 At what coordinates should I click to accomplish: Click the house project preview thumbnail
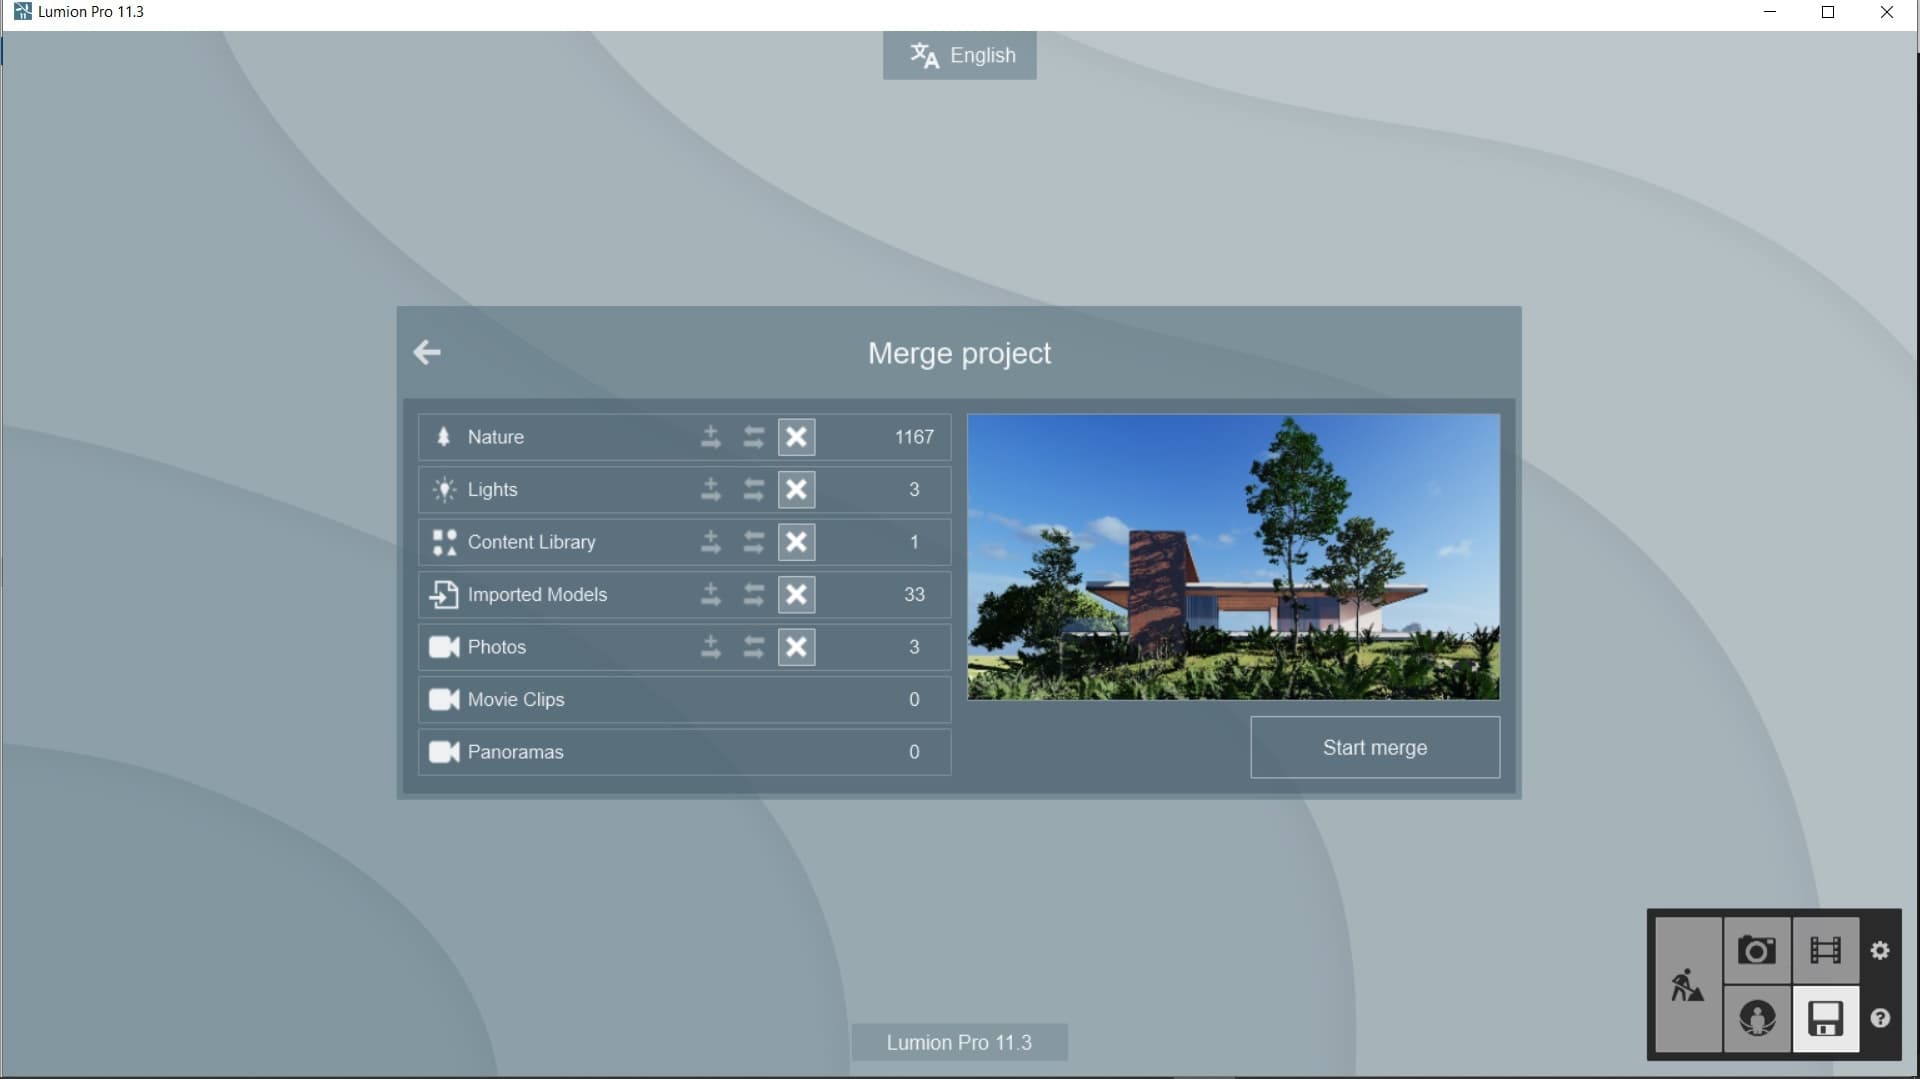click(1233, 557)
